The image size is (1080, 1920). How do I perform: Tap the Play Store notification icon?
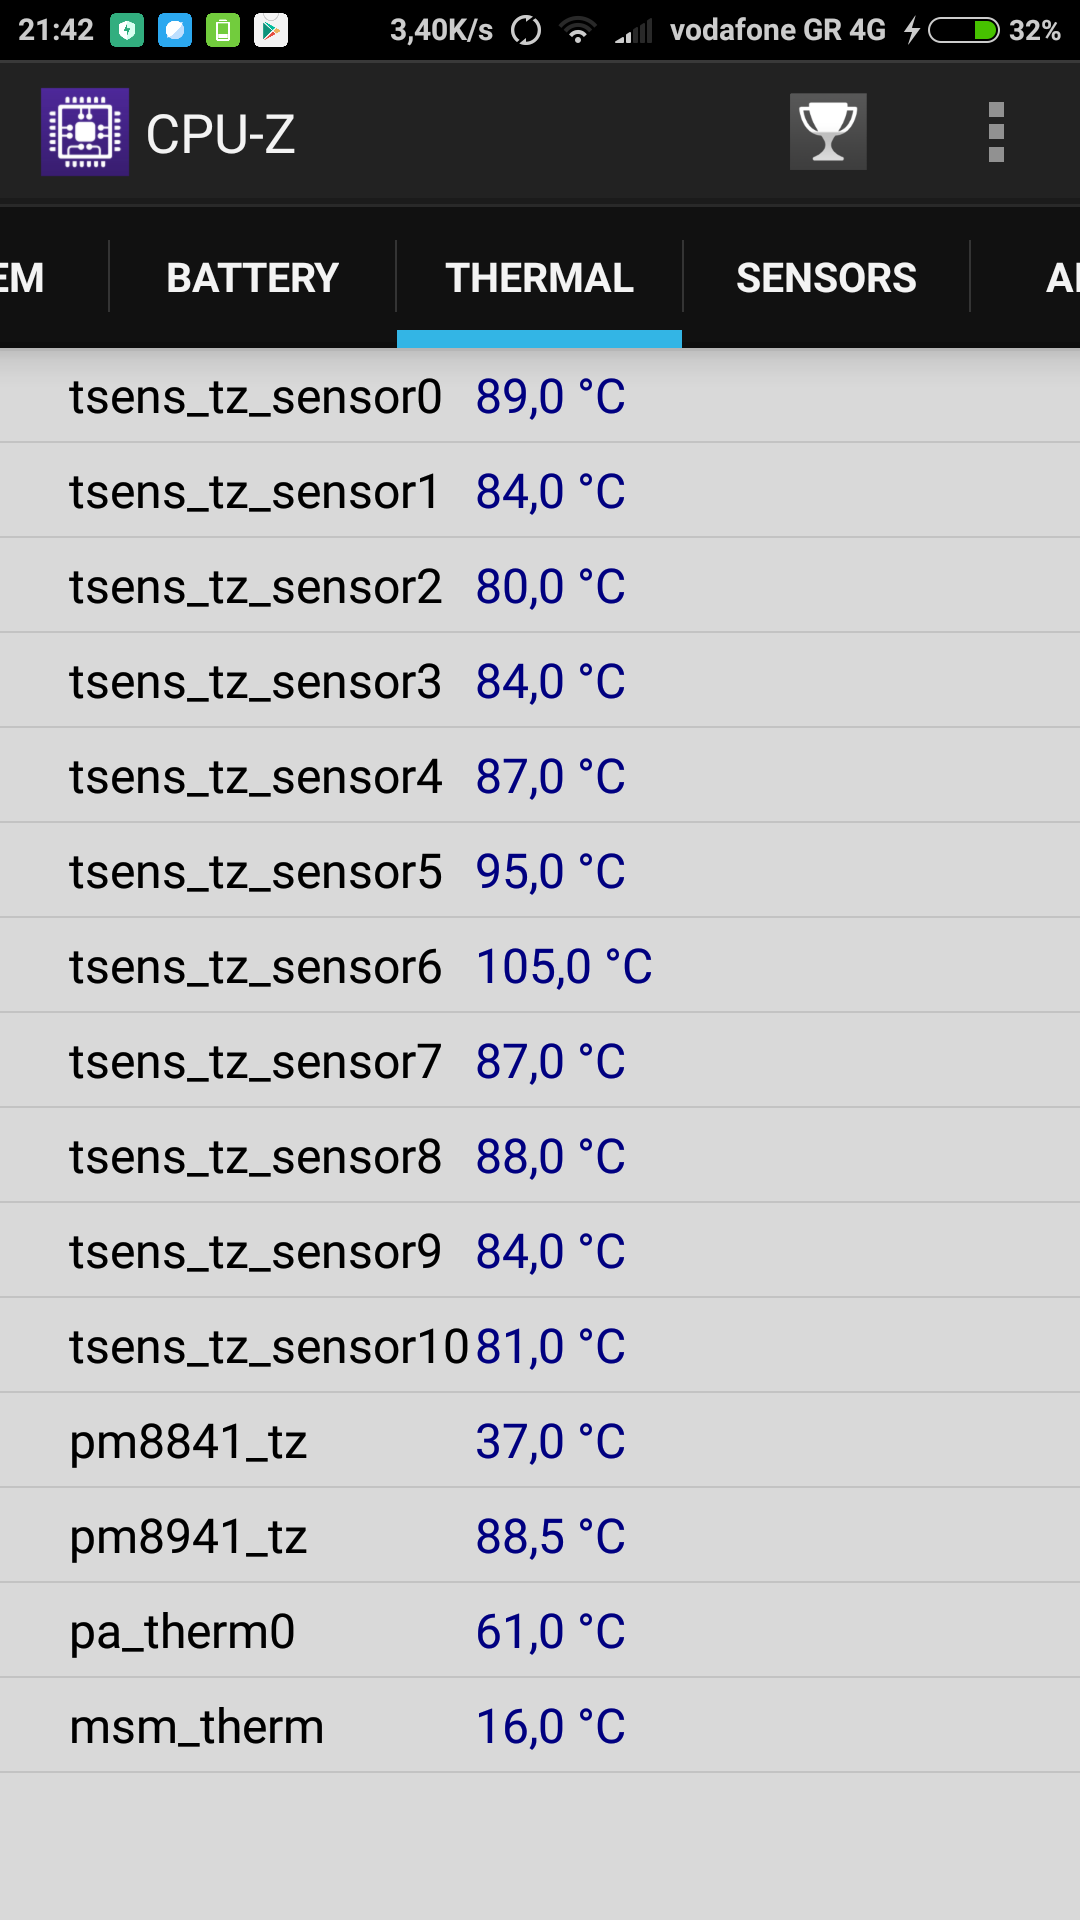pos(271,30)
